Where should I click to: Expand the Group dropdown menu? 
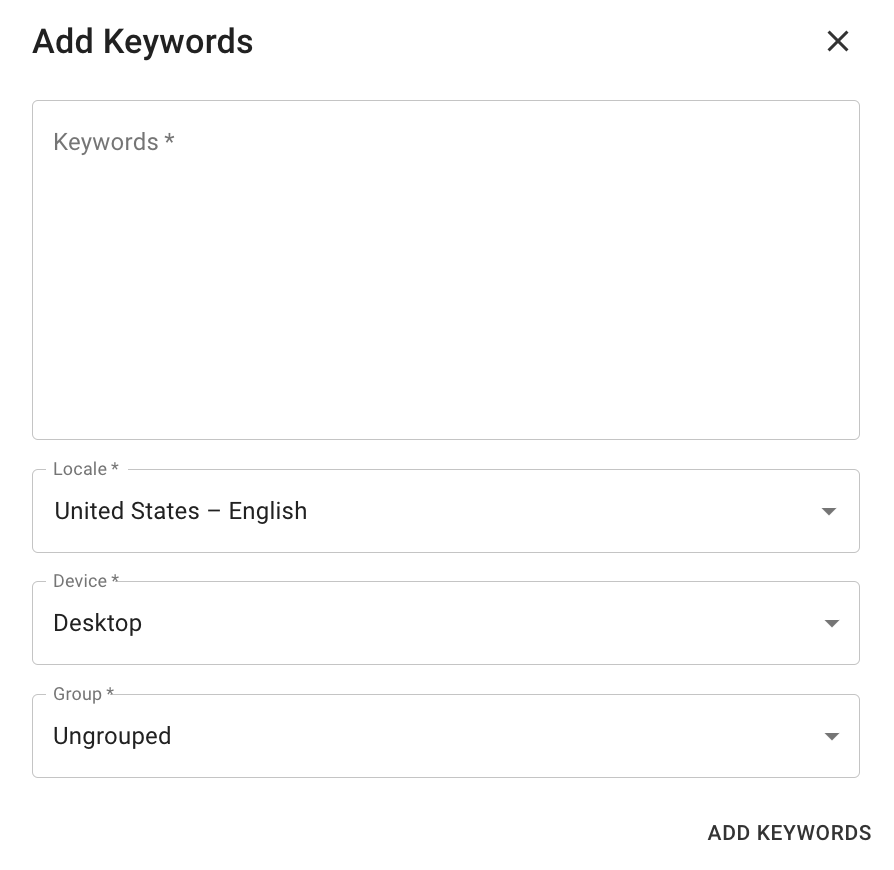(x=445, y=736)
